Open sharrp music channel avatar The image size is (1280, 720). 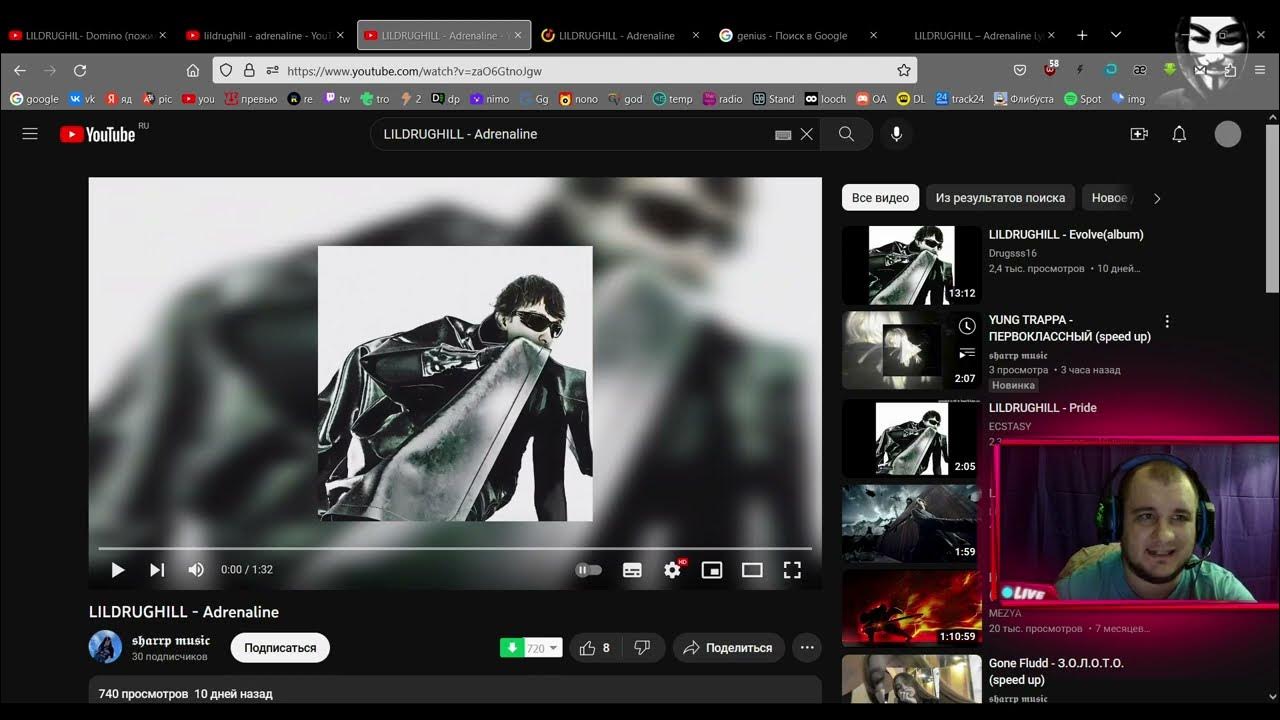tap(105, 647)
